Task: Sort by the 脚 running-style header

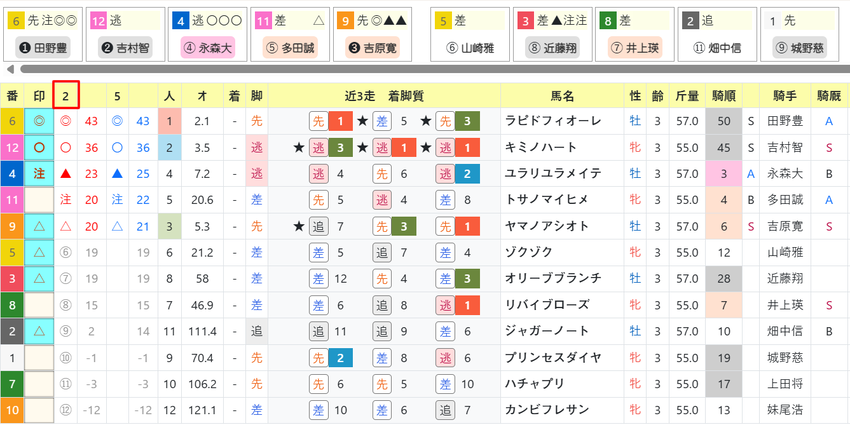Action: [x=257, y=96]
